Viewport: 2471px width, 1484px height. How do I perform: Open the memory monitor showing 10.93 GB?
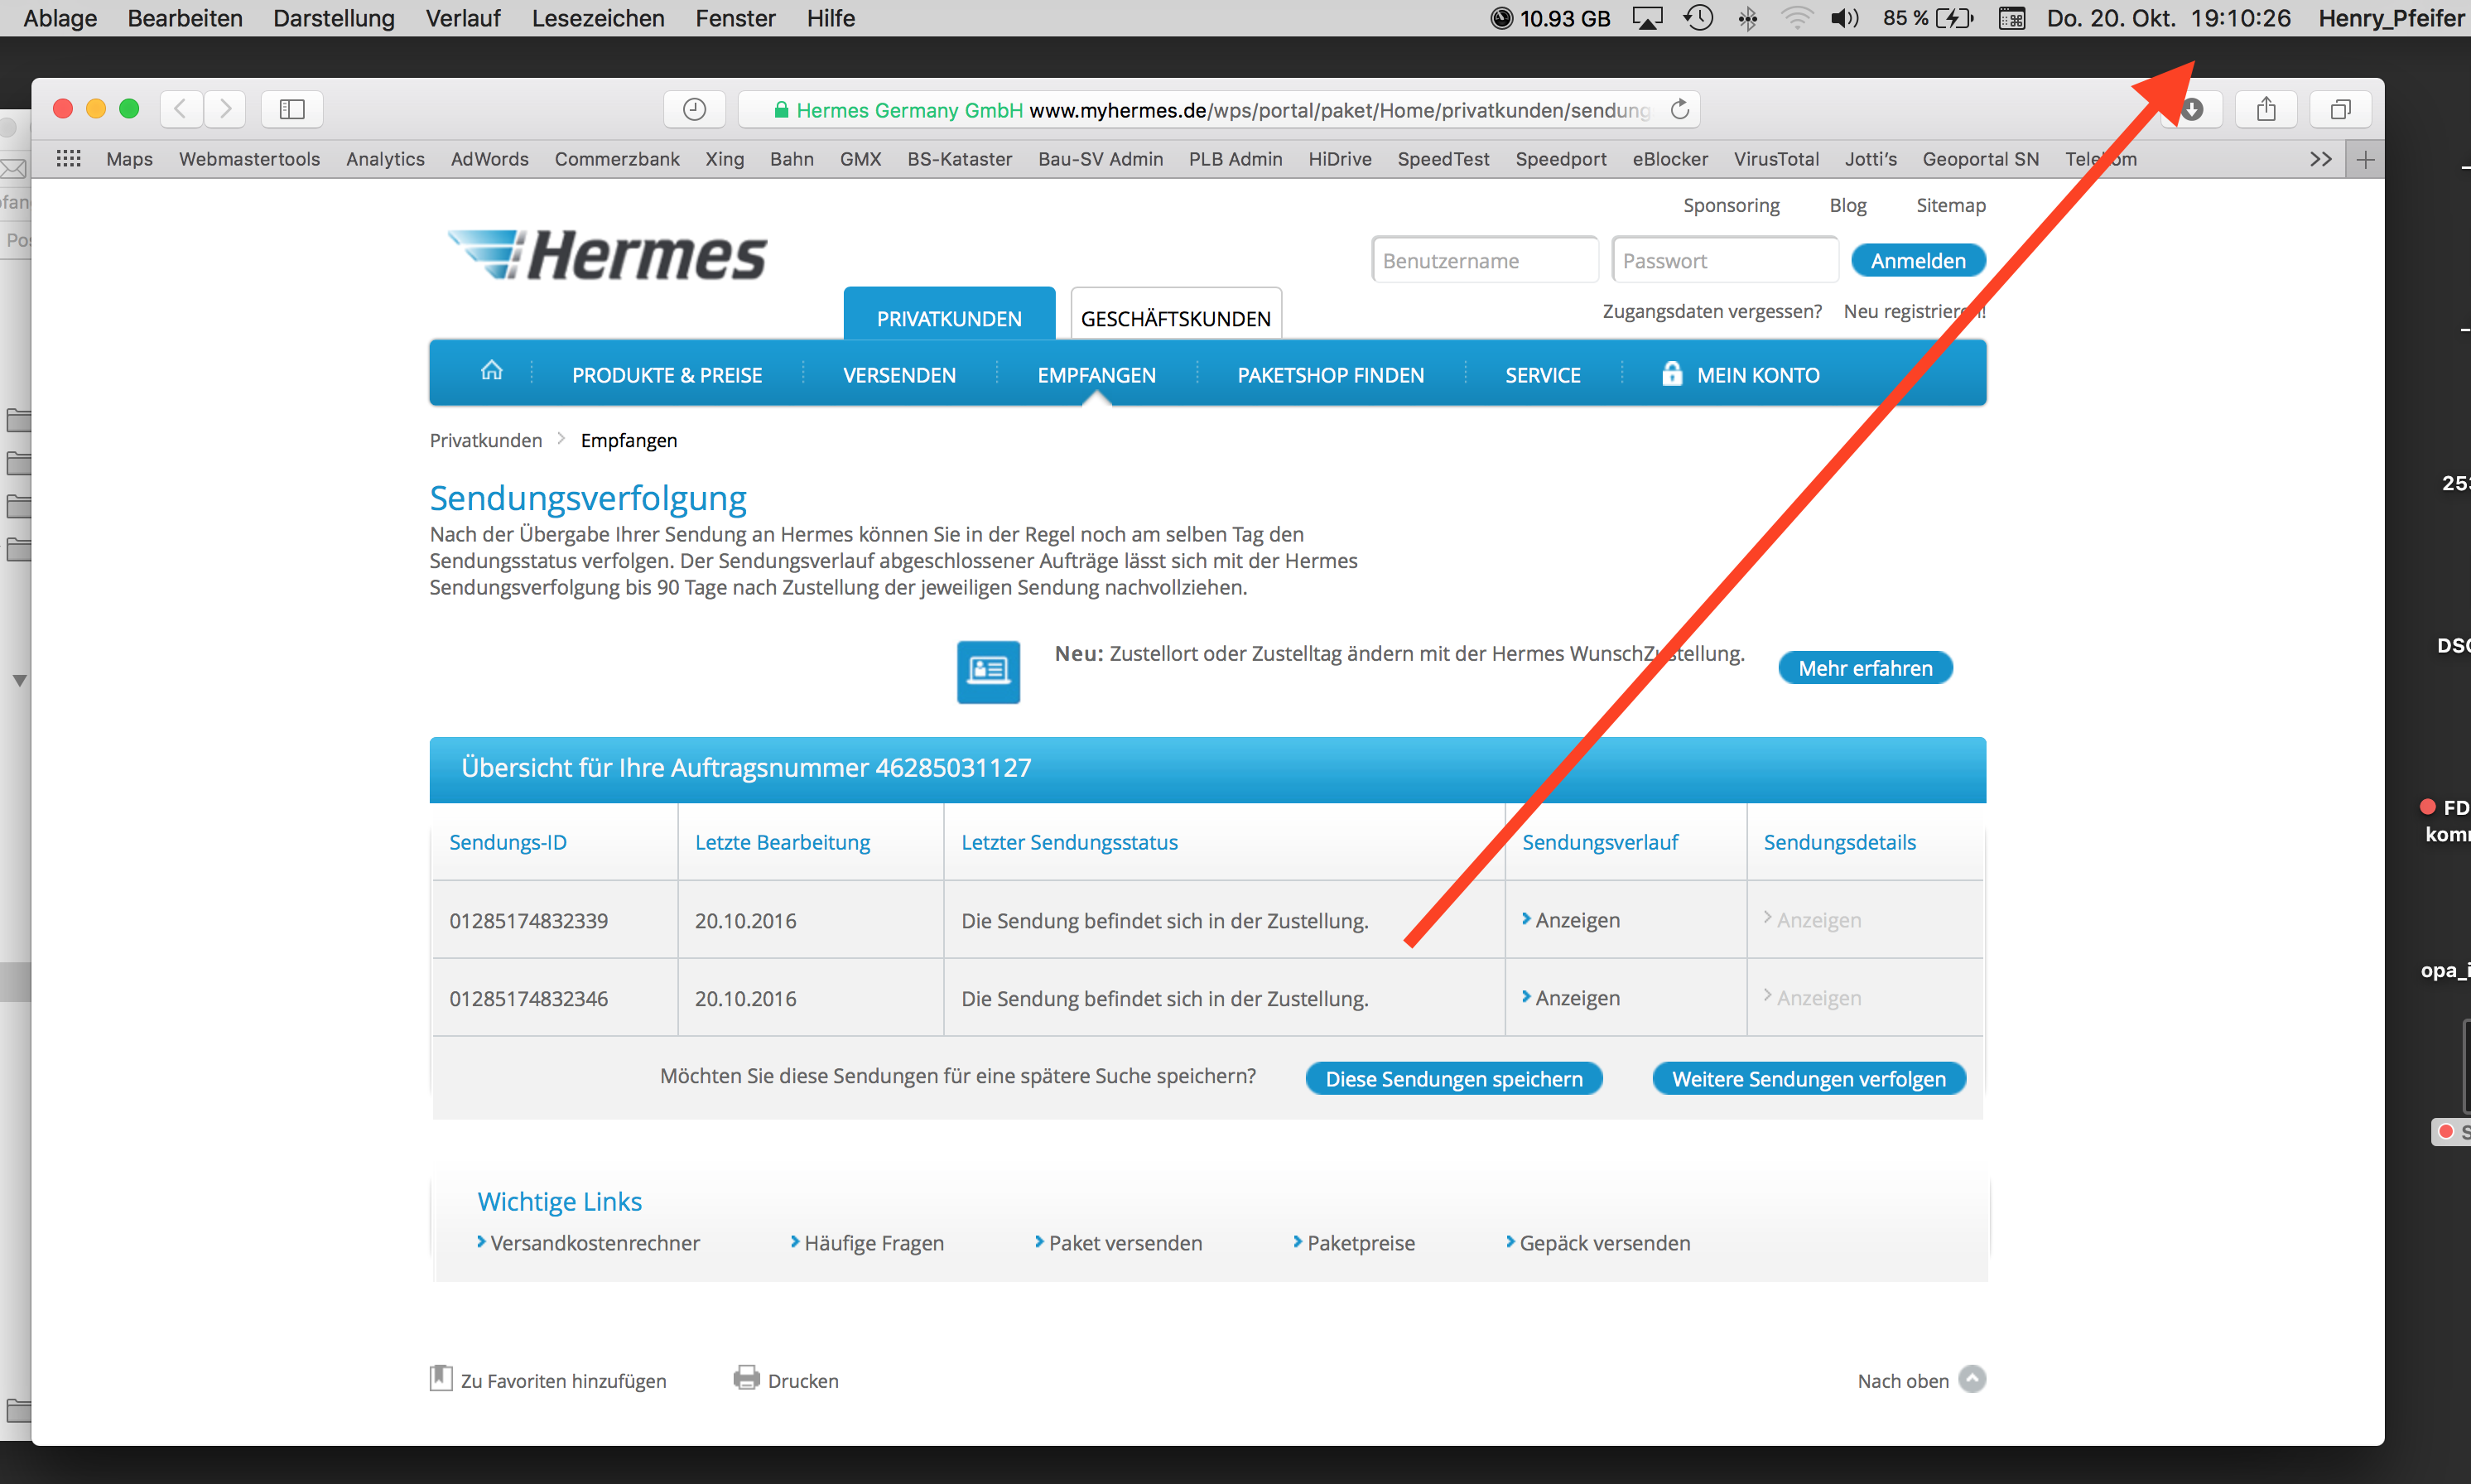(x=1550, y=18)
